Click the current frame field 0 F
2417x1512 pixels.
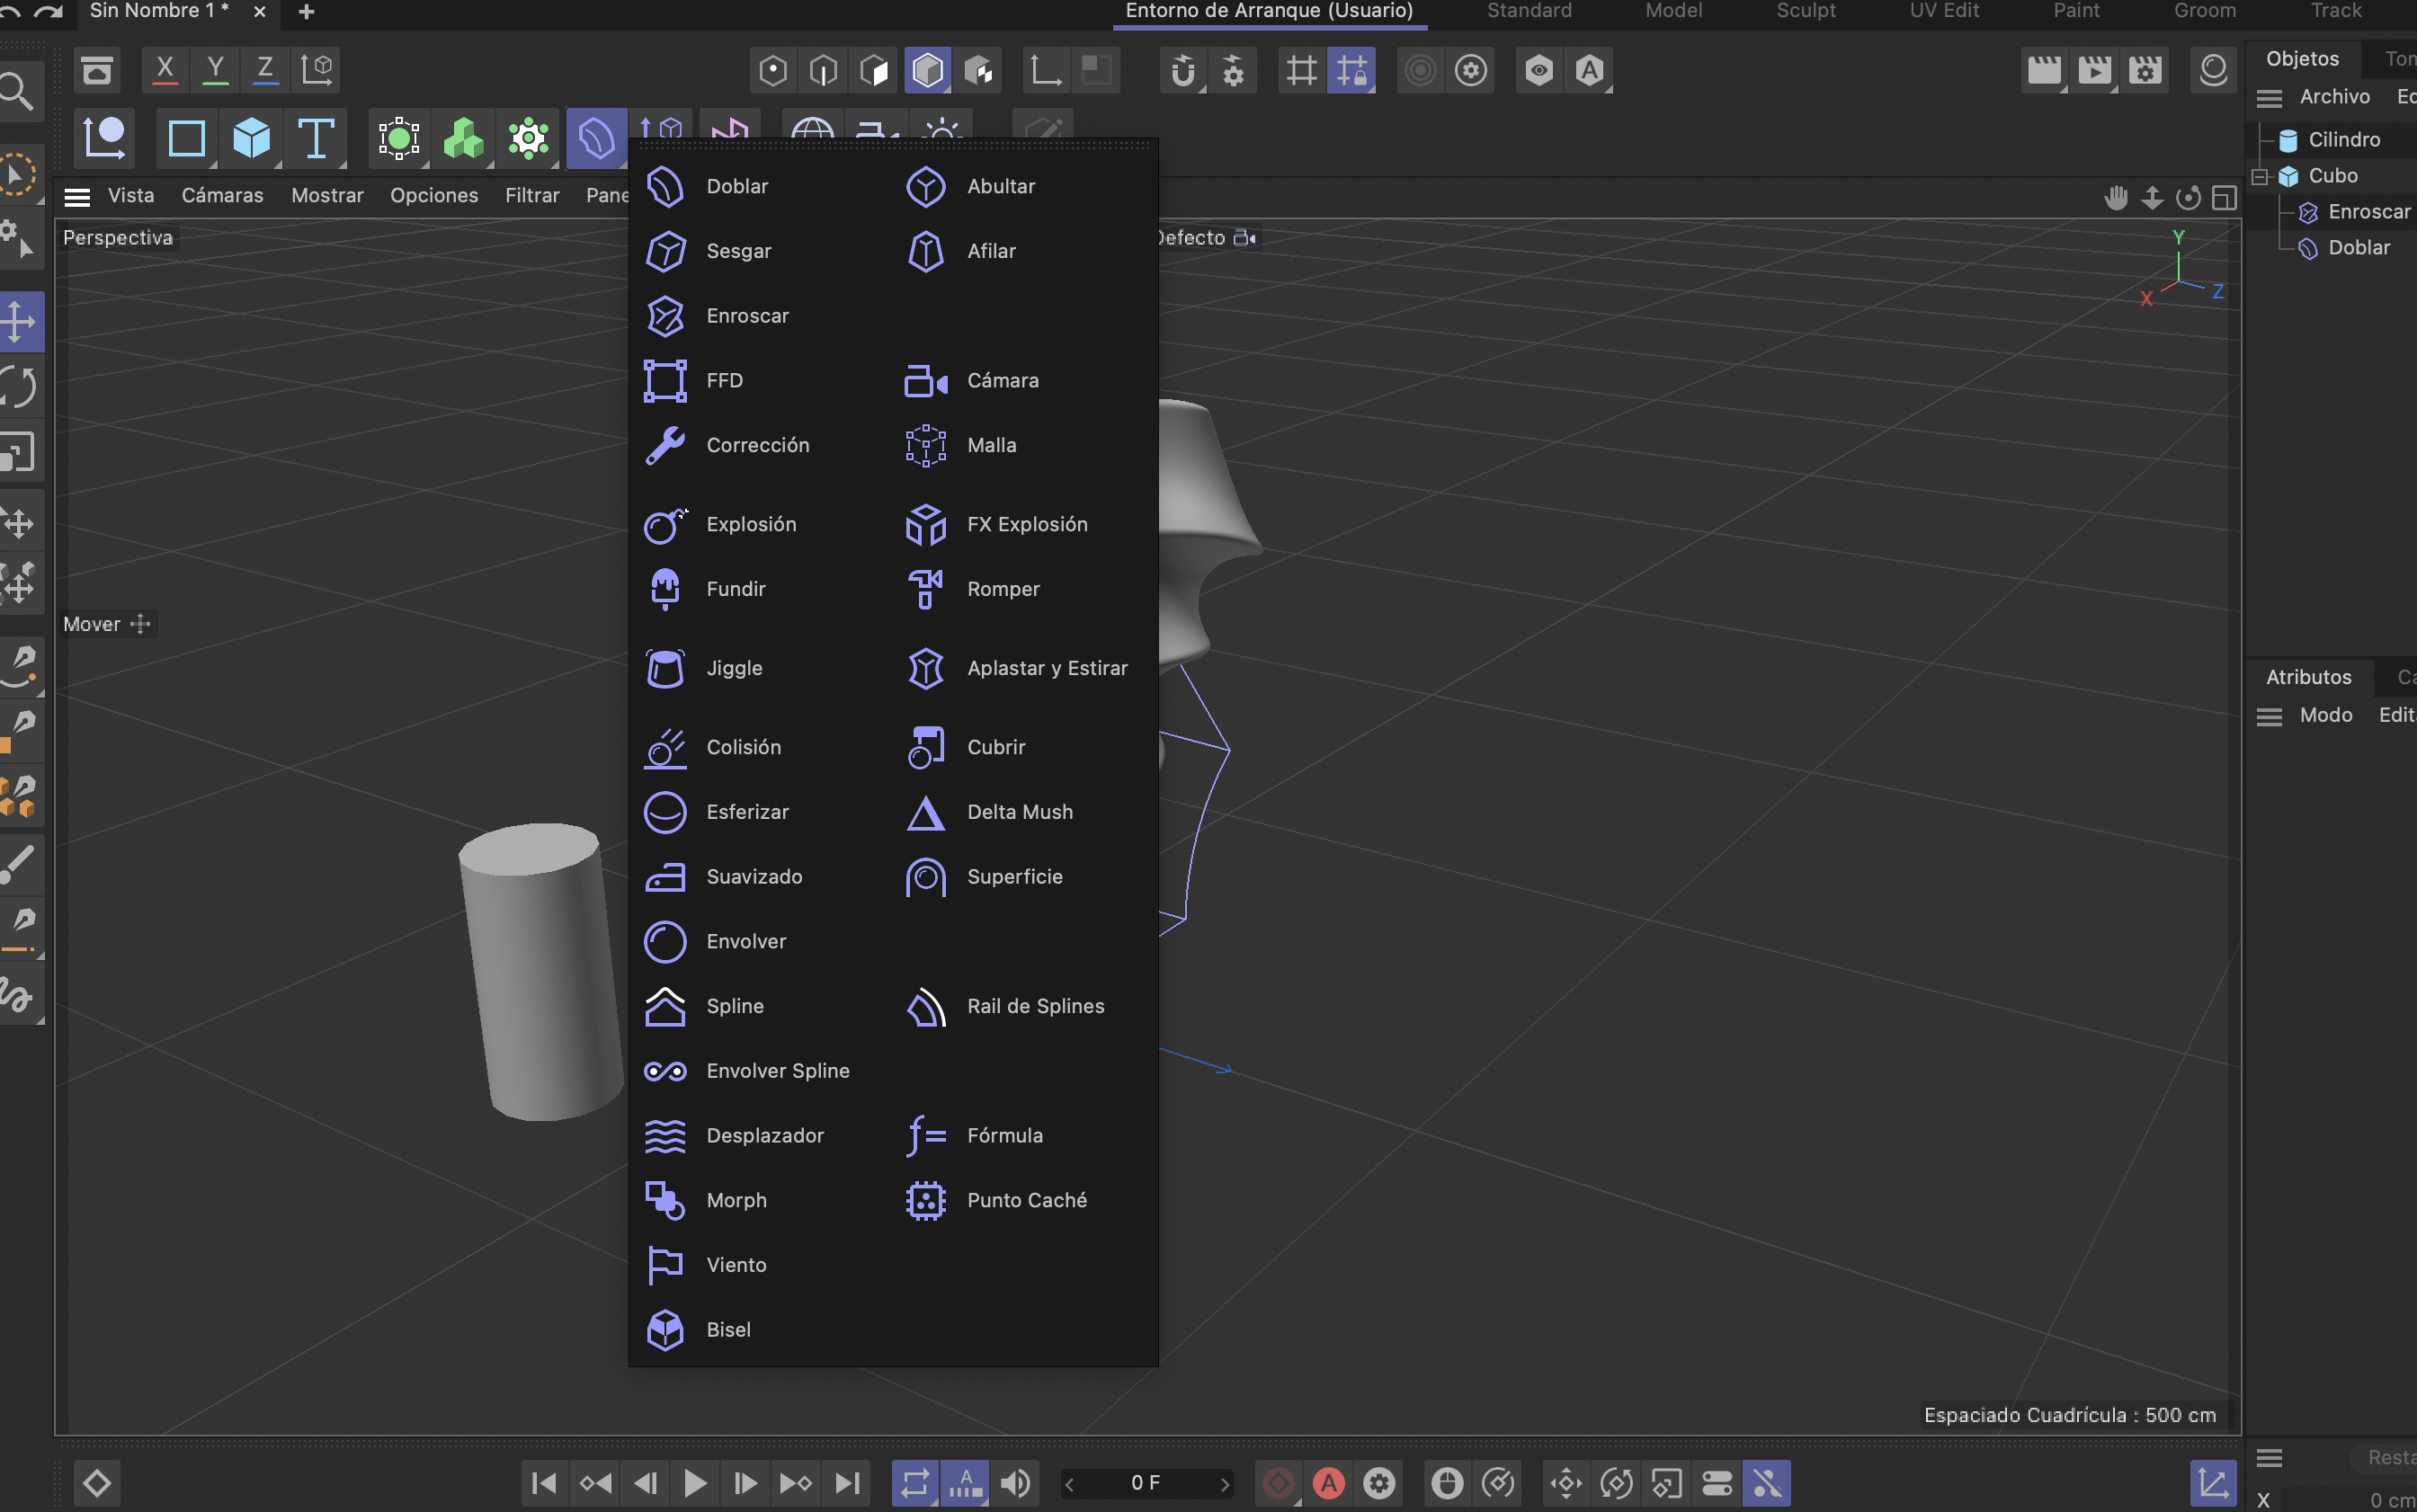pos(1145,1483)
